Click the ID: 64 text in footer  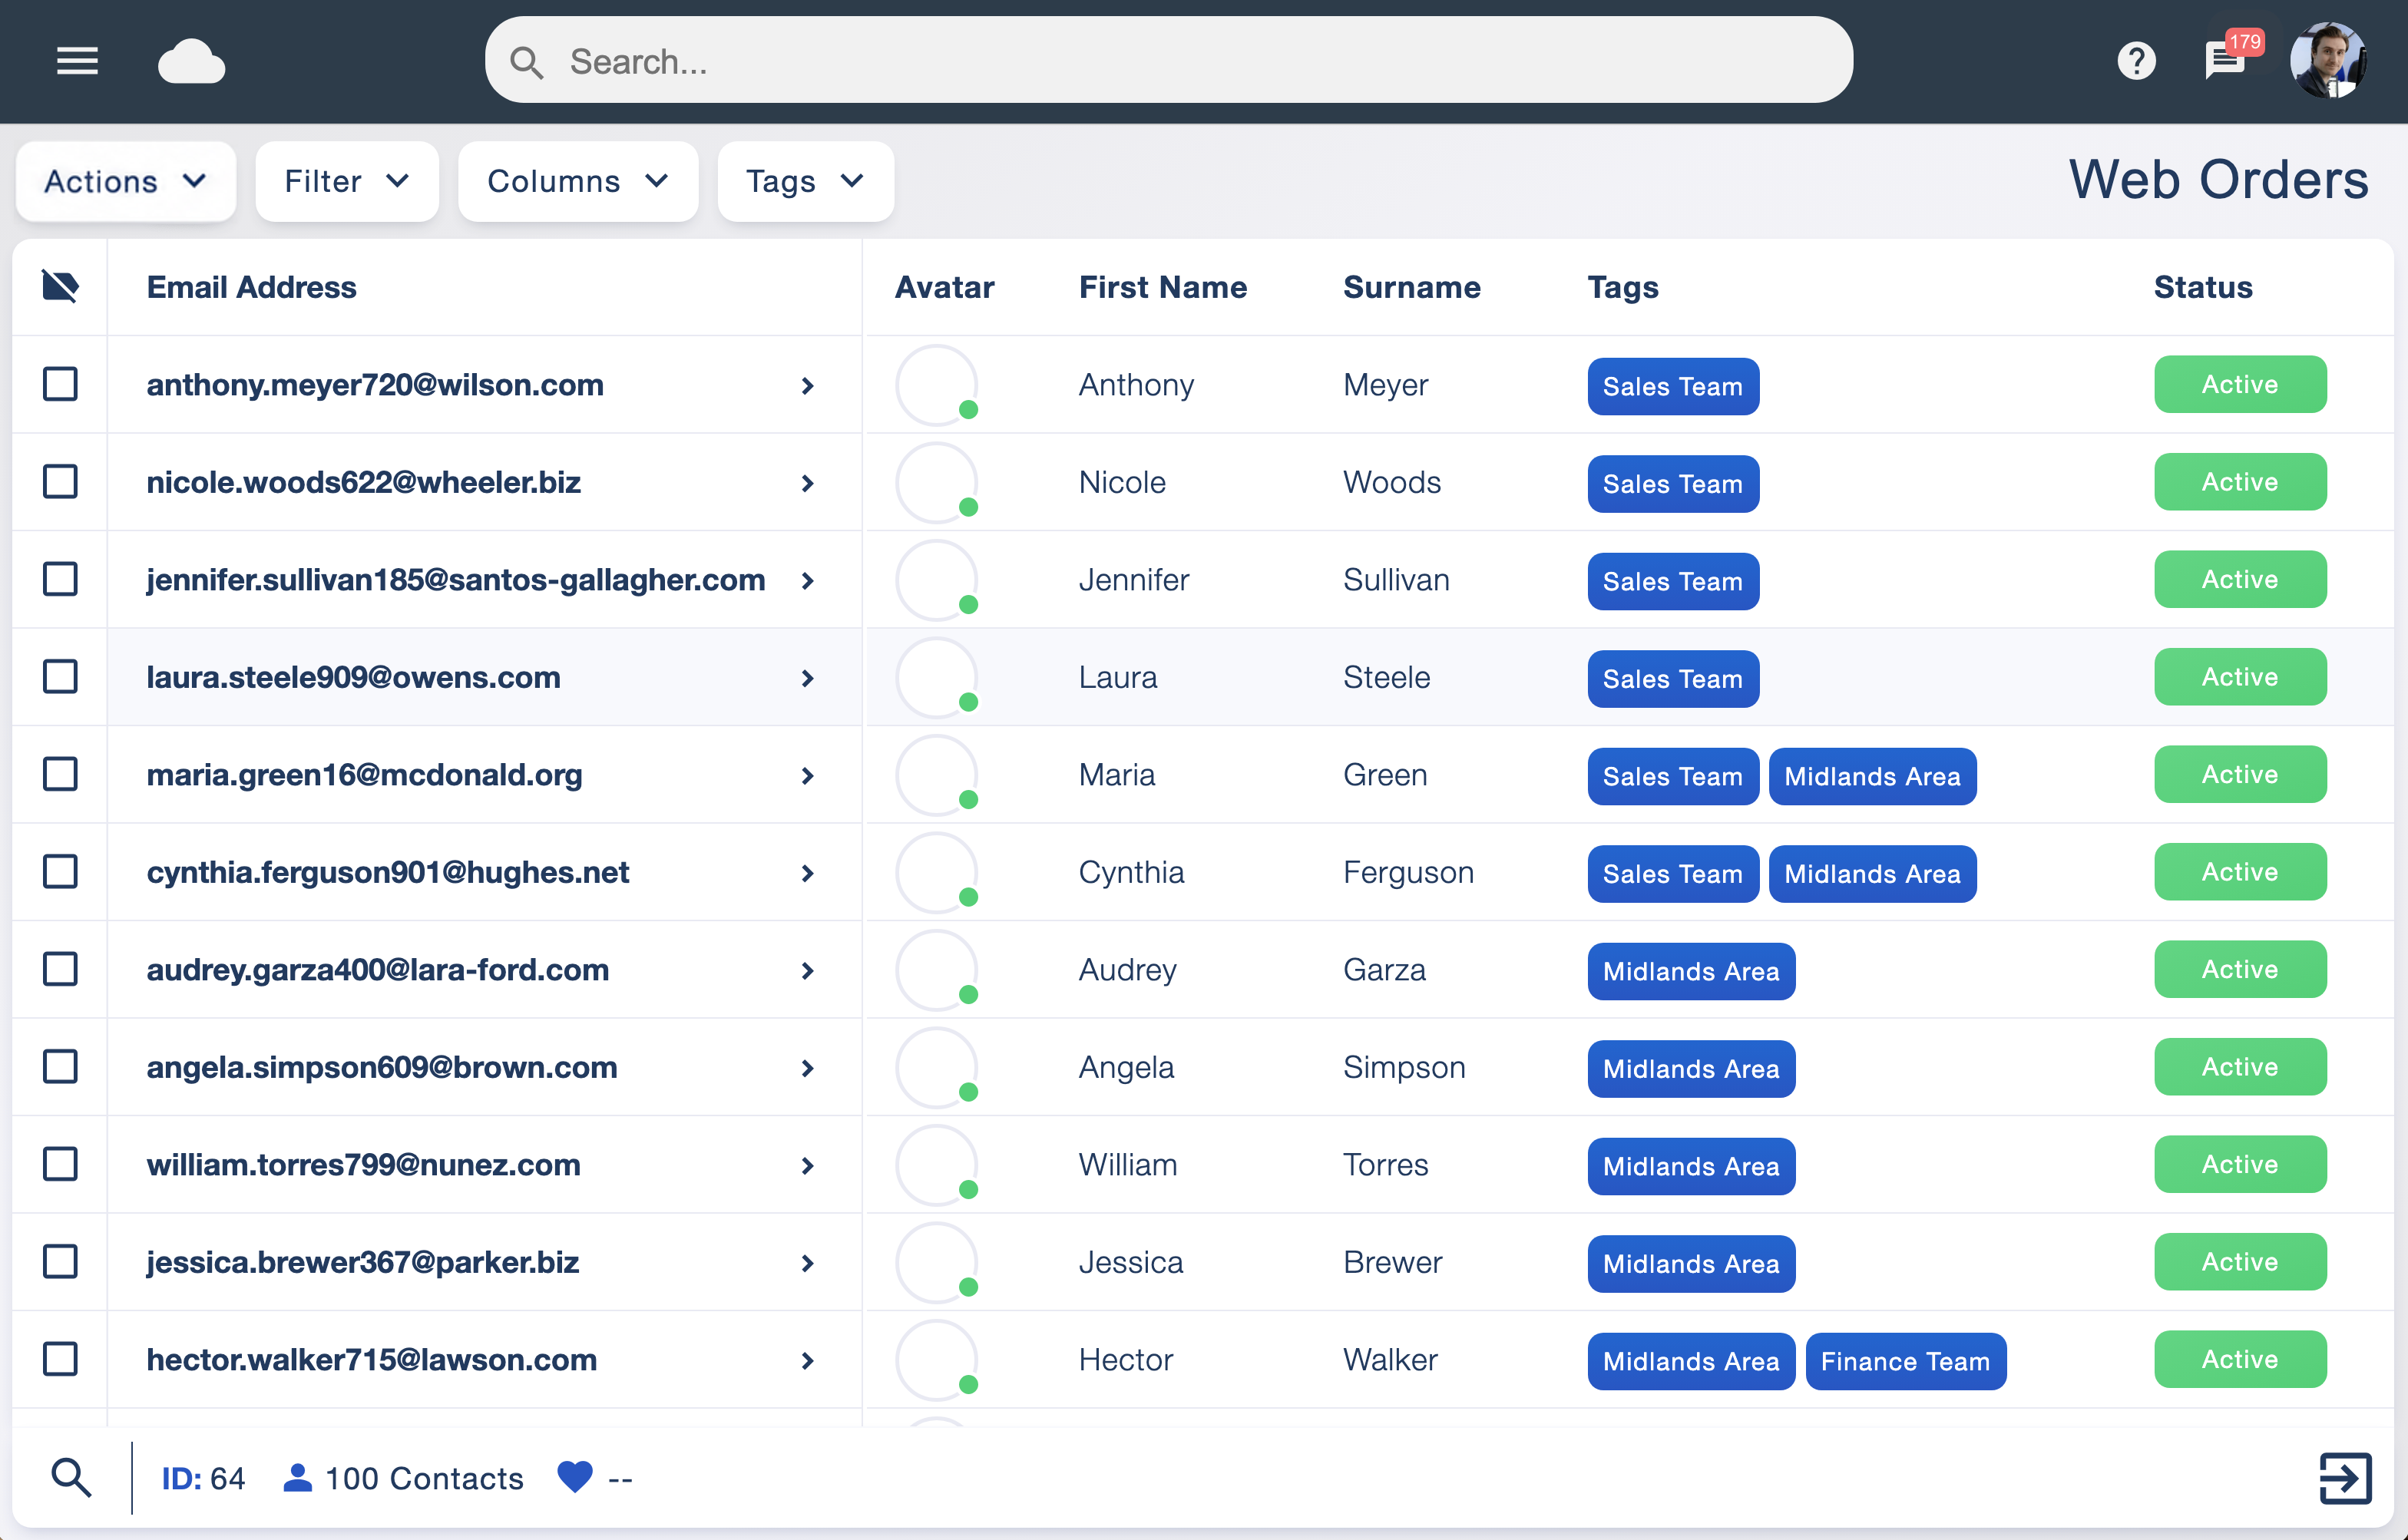click(203, 1478)
